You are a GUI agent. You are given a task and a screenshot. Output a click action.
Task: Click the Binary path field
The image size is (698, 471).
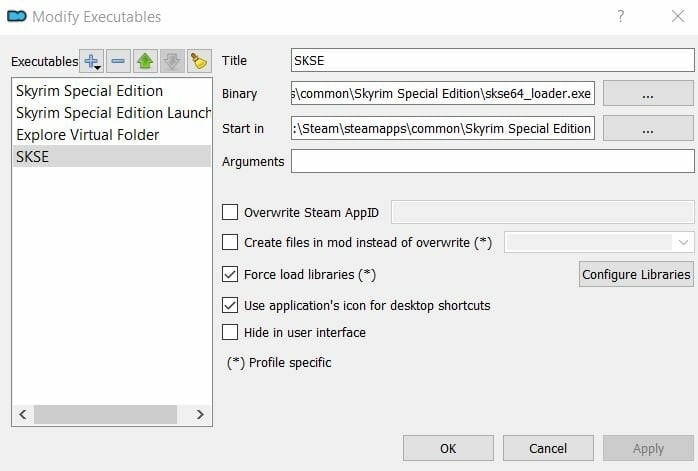point(443,93)
